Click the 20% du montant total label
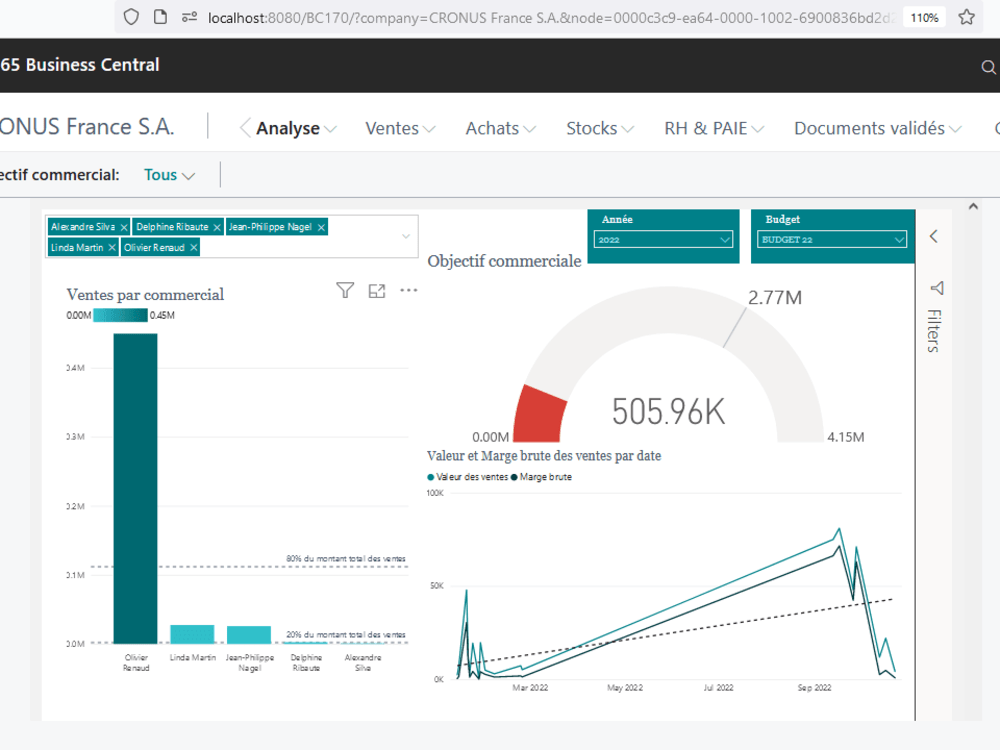 346,635
